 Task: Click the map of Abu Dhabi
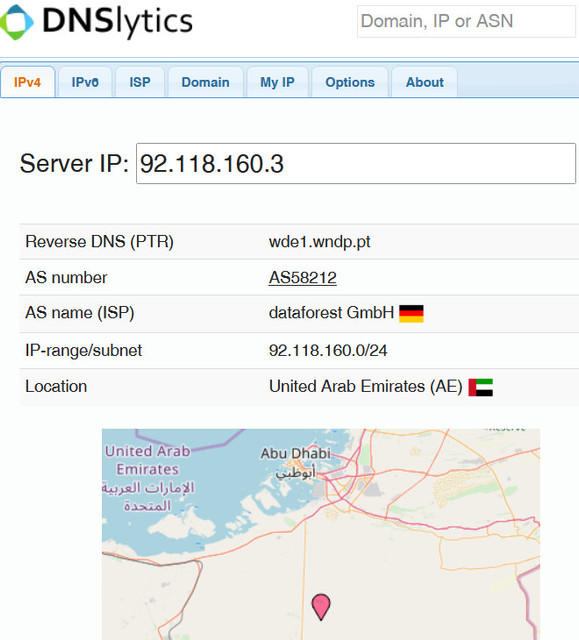321,534
